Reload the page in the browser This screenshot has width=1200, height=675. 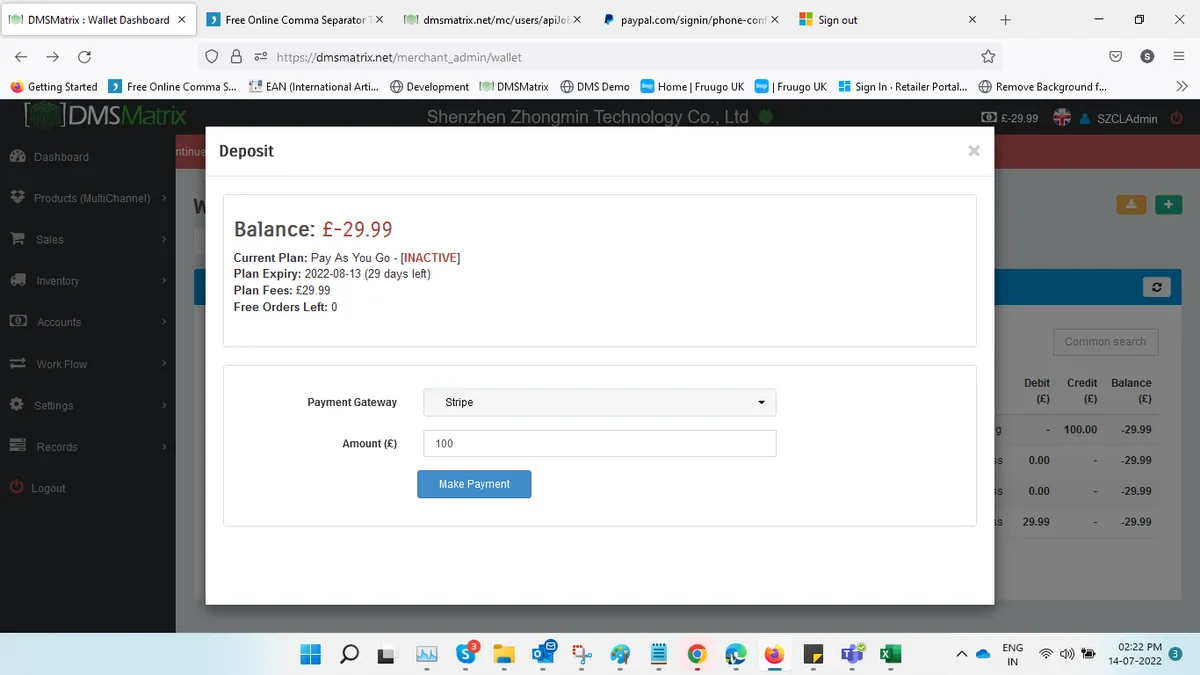pos(84,57)
